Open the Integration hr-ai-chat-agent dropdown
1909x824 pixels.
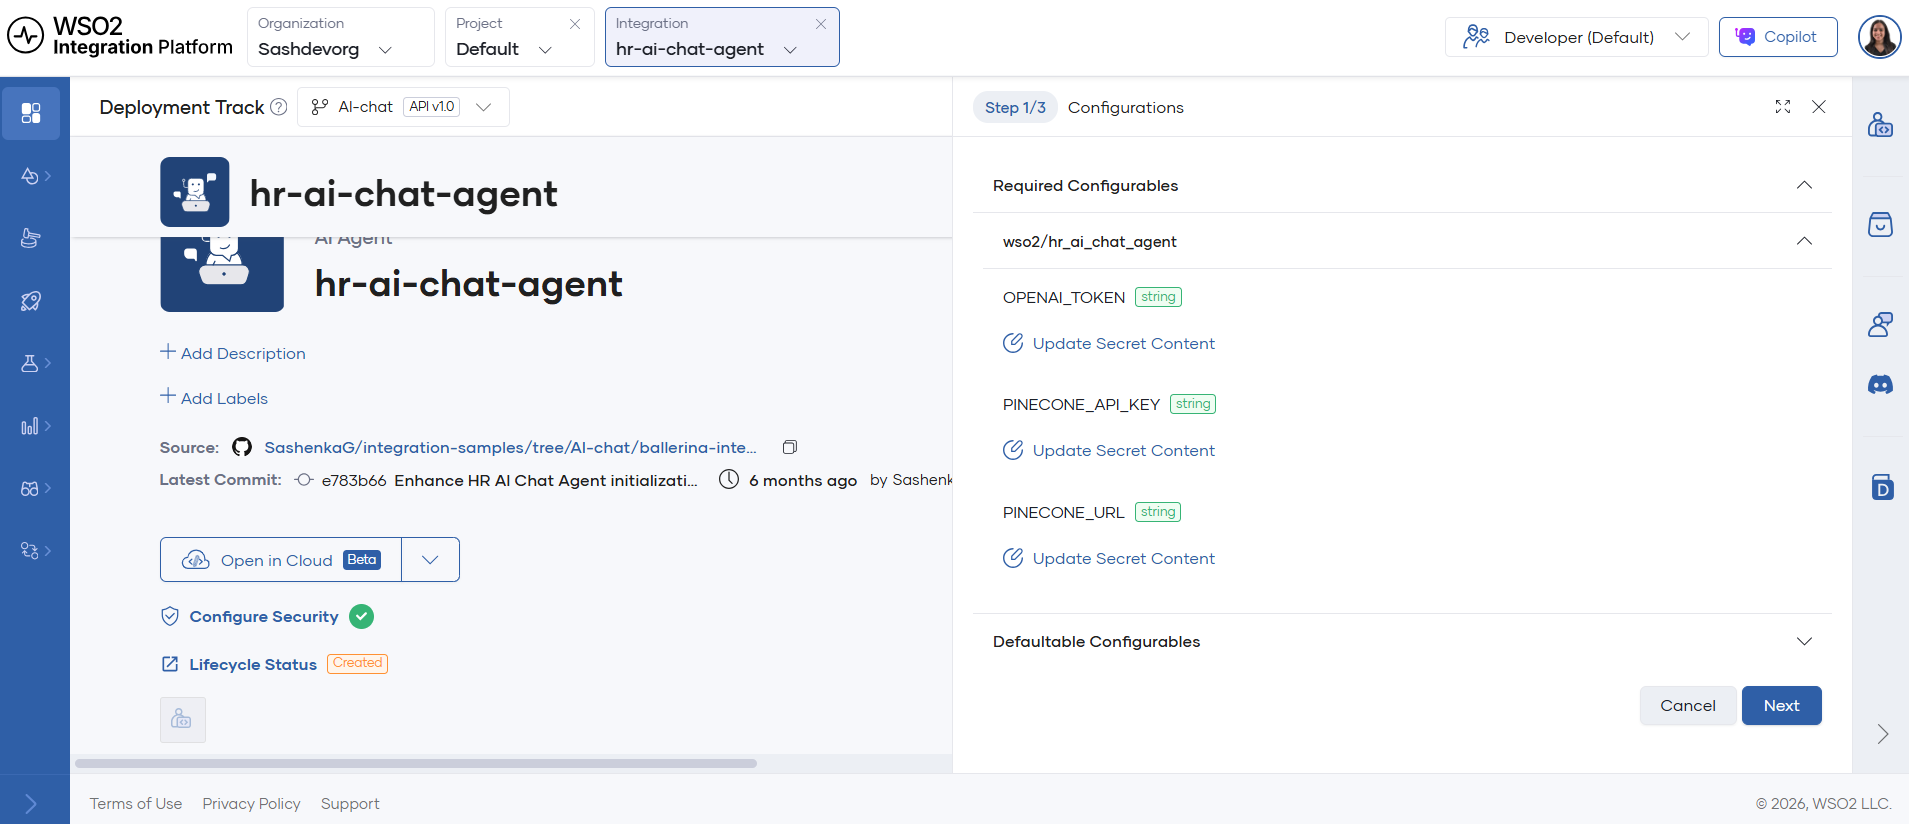[x=722, y=37]
